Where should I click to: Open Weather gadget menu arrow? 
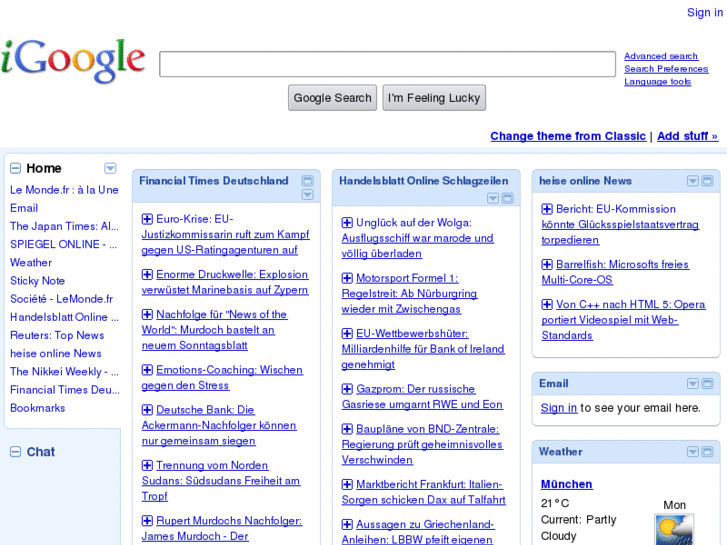click(693, 452)
